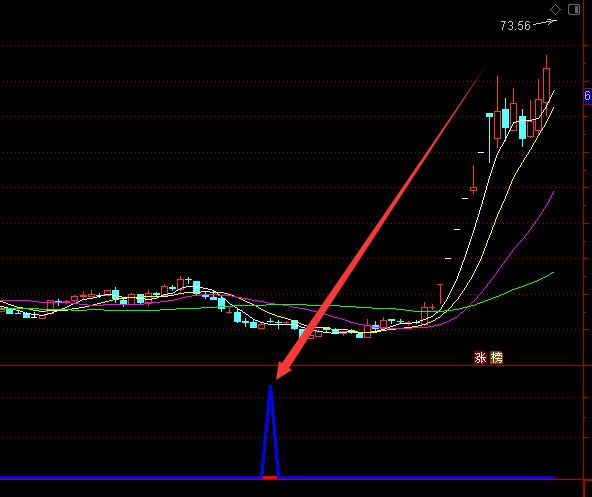
Task: Click the right end of the magenta moving average line
Action: tap(553, 192)
